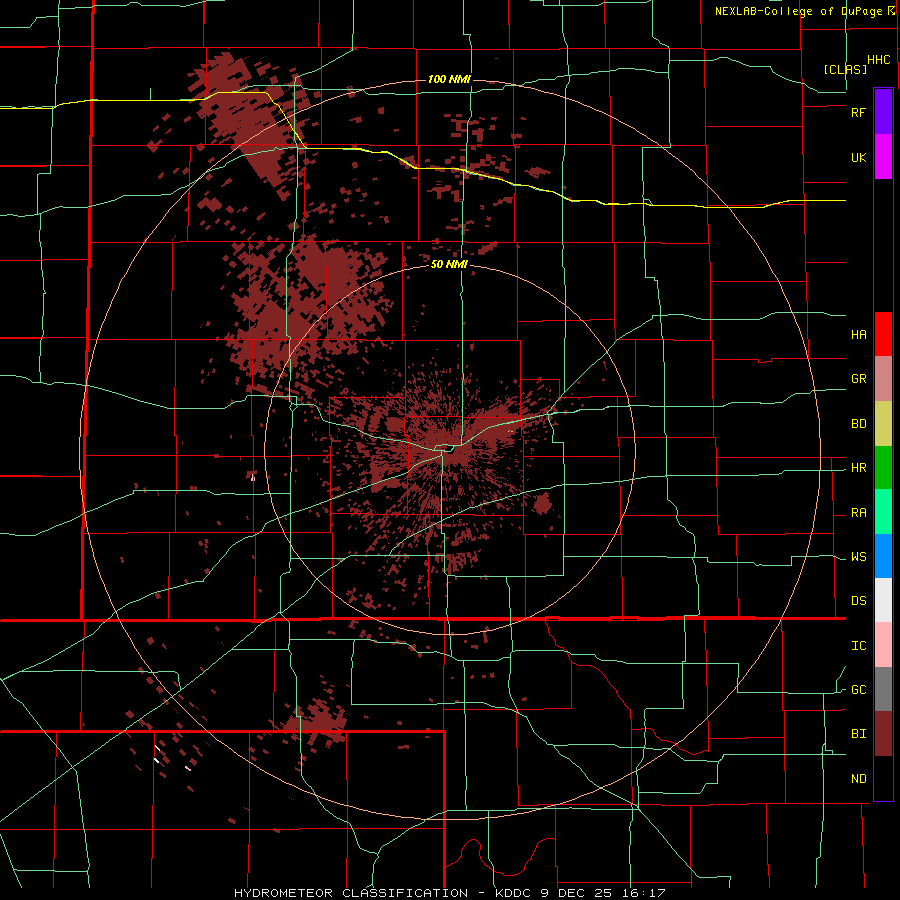Click the RA legend label
The image size is (900, 900).
[858, 513]
